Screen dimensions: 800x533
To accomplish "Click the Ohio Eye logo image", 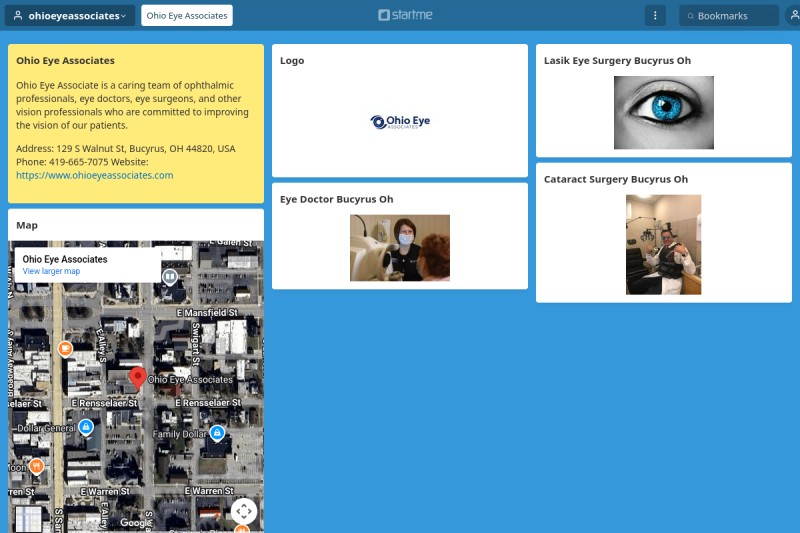I will point(400,122).
